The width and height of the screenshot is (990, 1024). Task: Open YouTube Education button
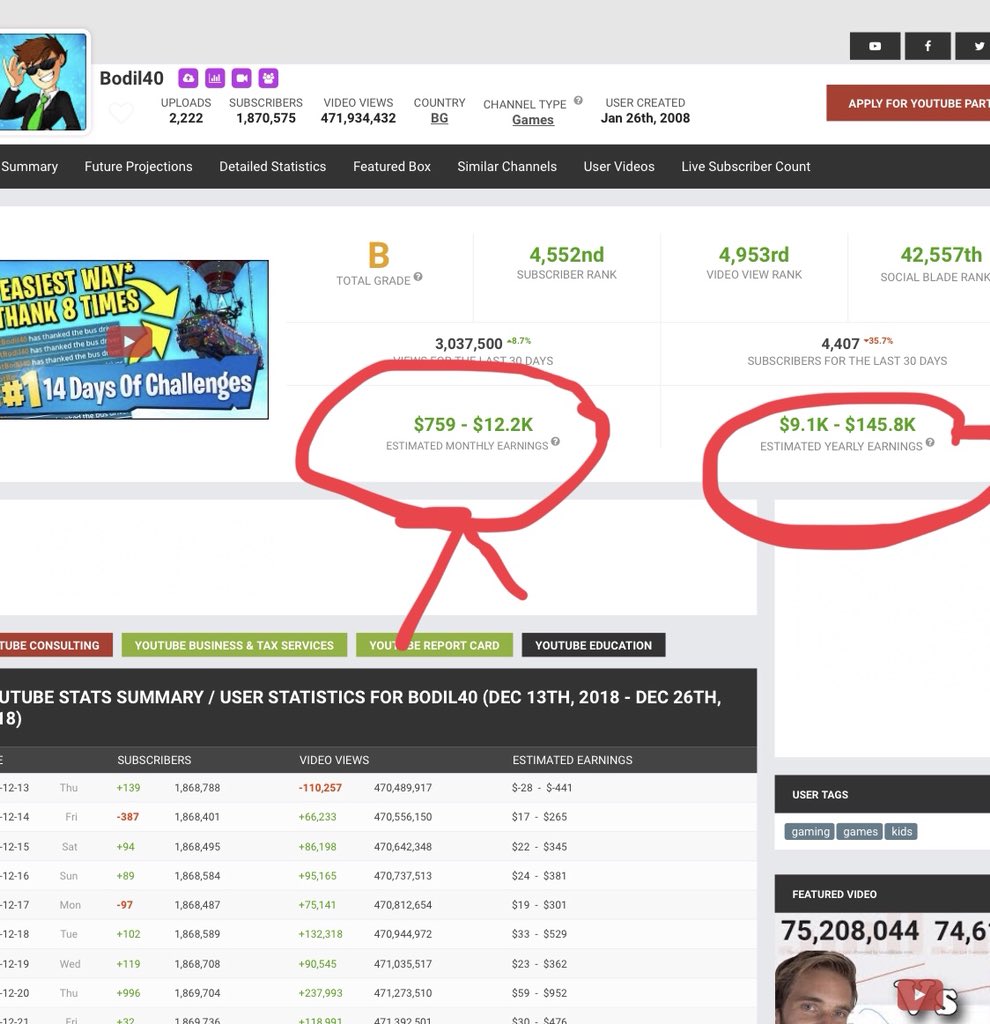click(594, 645)
